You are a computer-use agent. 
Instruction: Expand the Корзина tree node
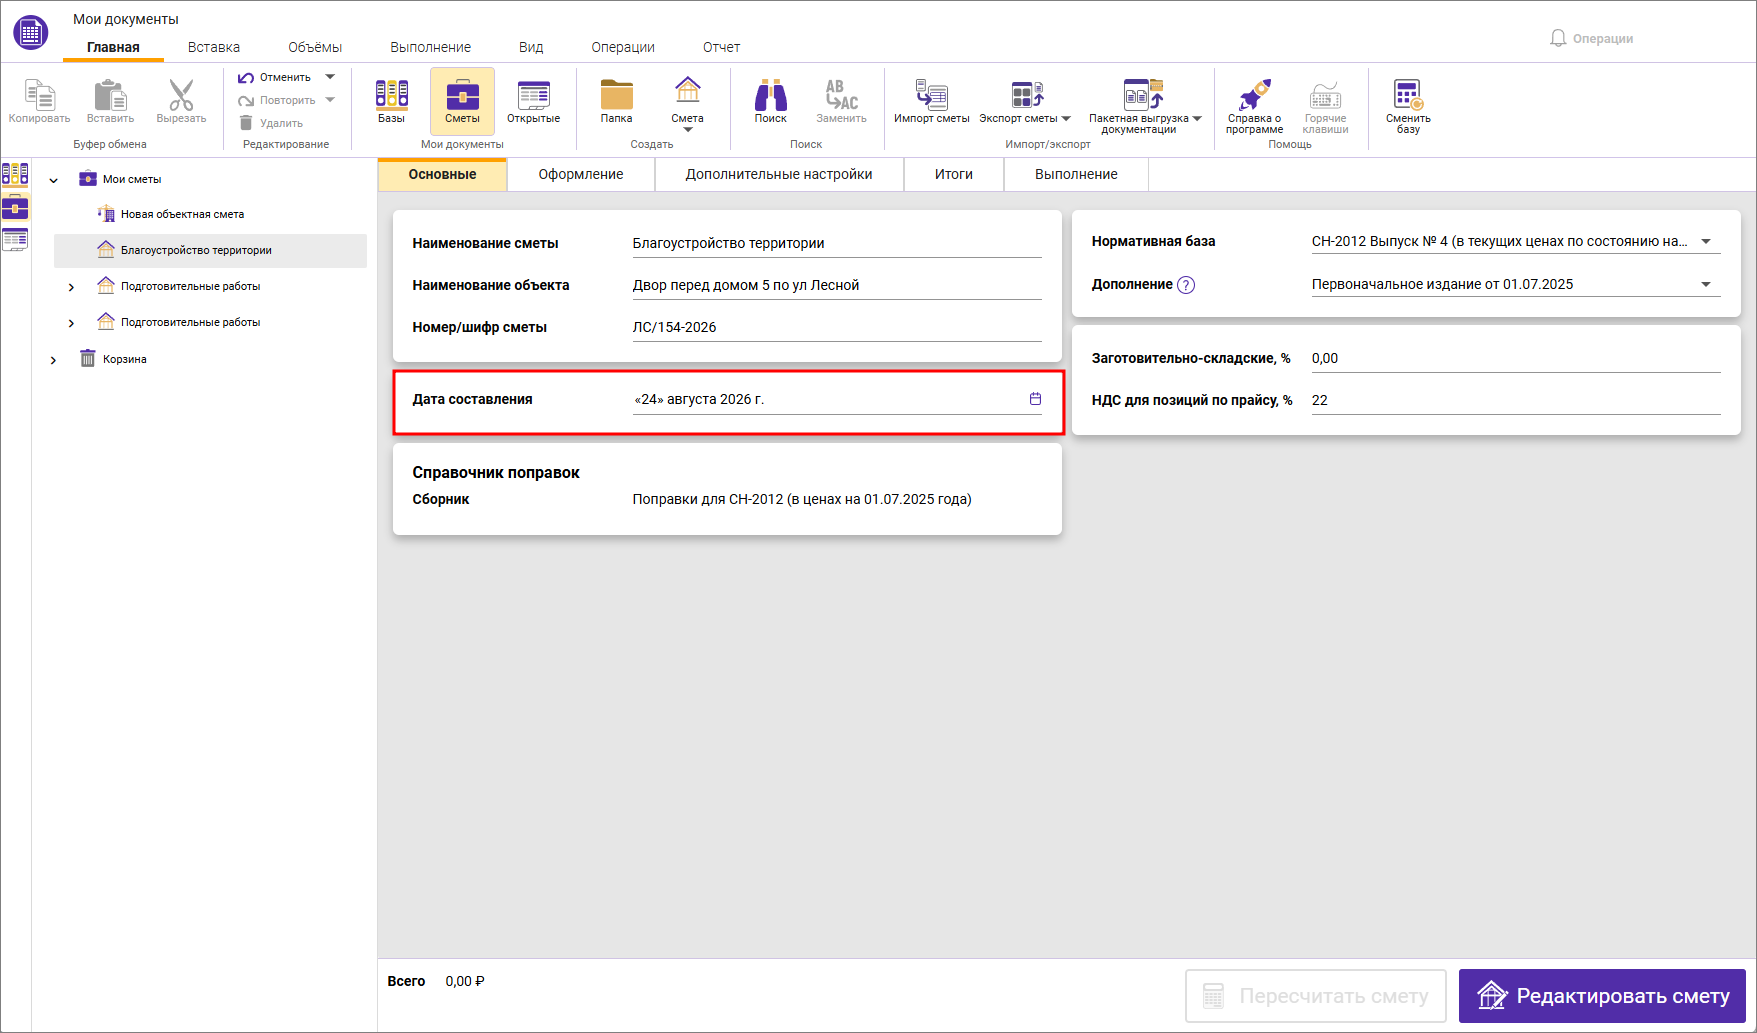click(x=54, y=360)
